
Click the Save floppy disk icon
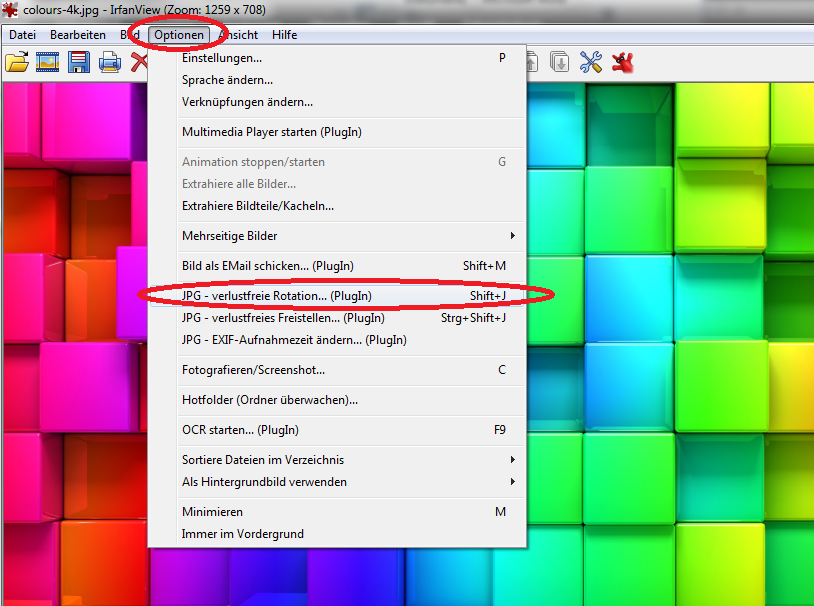[x=78, y=62]
